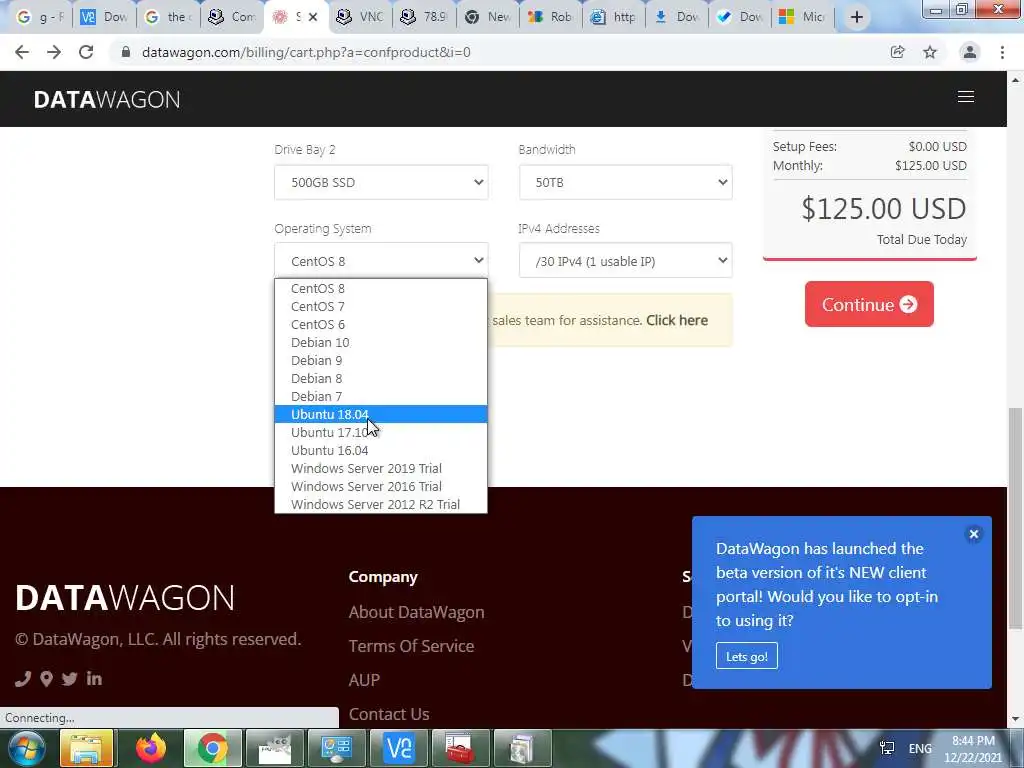Open the Chrome three-dot menu
The height and width of the screenshot is (768, 1024).
pos(1002,52)
